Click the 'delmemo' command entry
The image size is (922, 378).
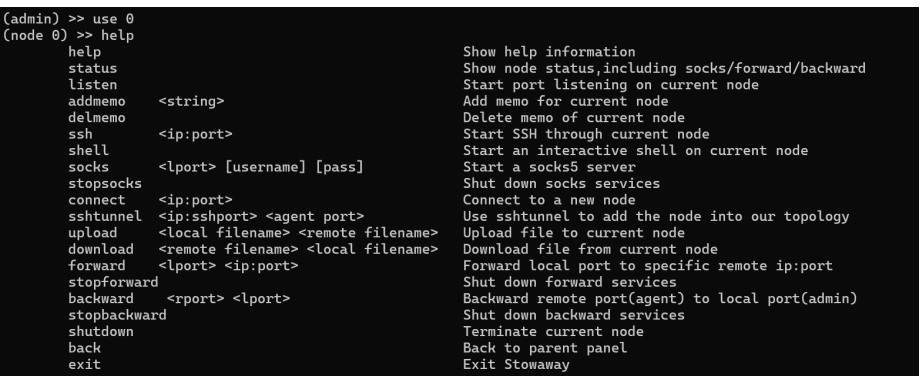tap(96, 118)
